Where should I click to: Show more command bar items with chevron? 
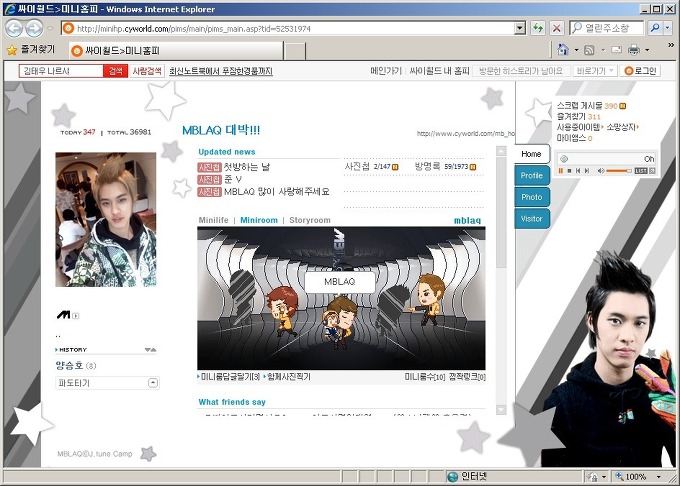tap(671, 45)
